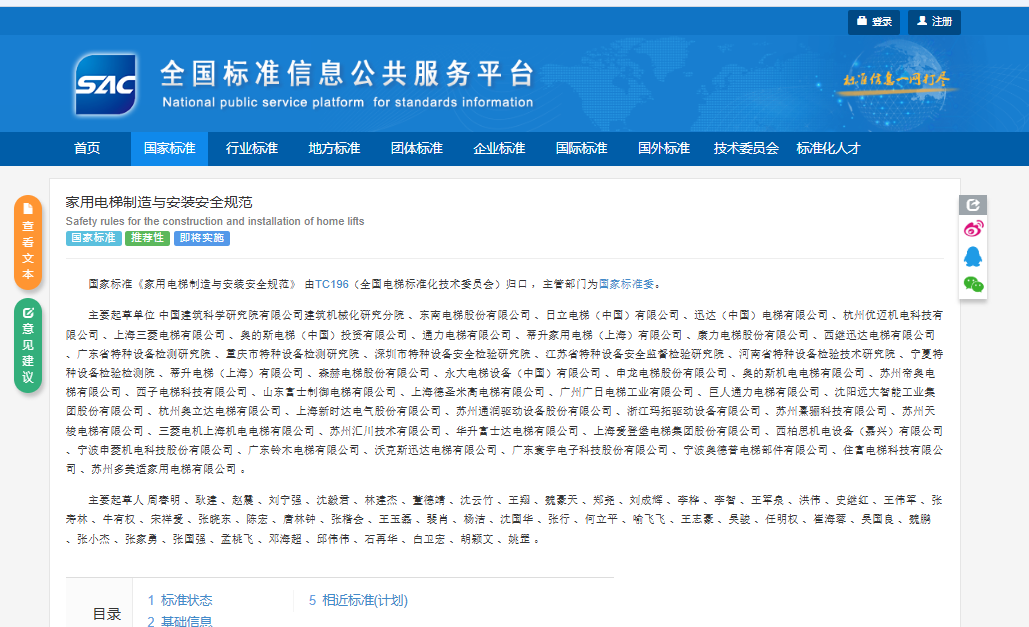Screen dimensions: 1029x627
Task: Open the 查看文本 side button
Action: tap(28, 242)
